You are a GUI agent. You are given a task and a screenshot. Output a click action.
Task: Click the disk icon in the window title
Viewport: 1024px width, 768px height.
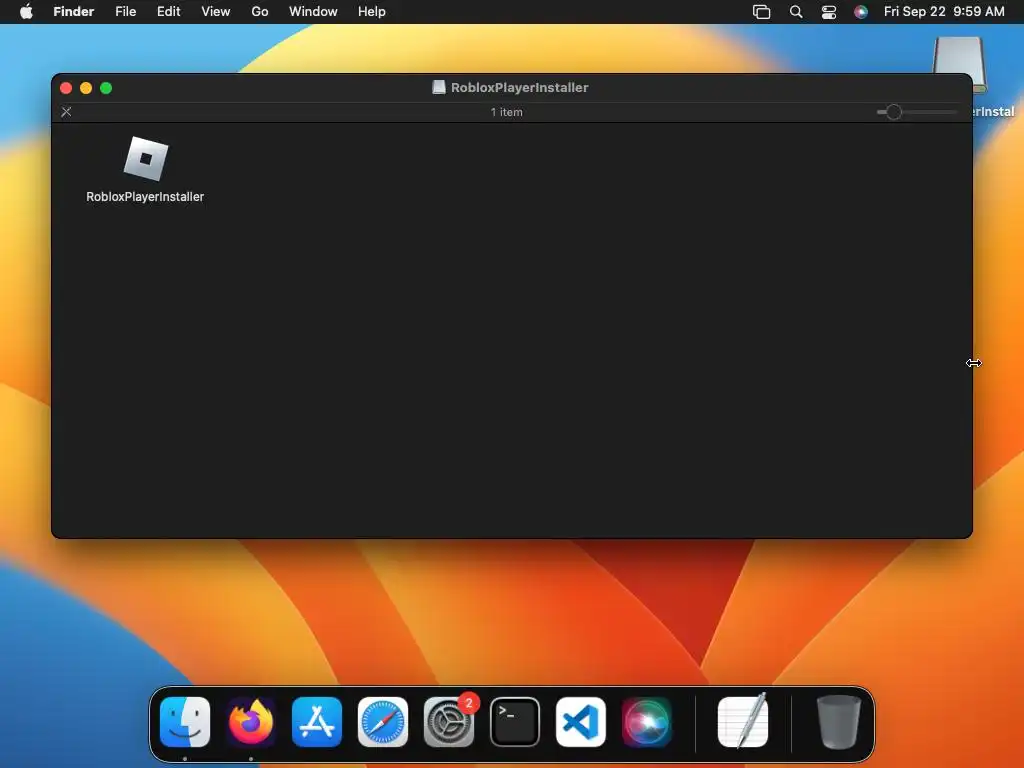point(439,88)
